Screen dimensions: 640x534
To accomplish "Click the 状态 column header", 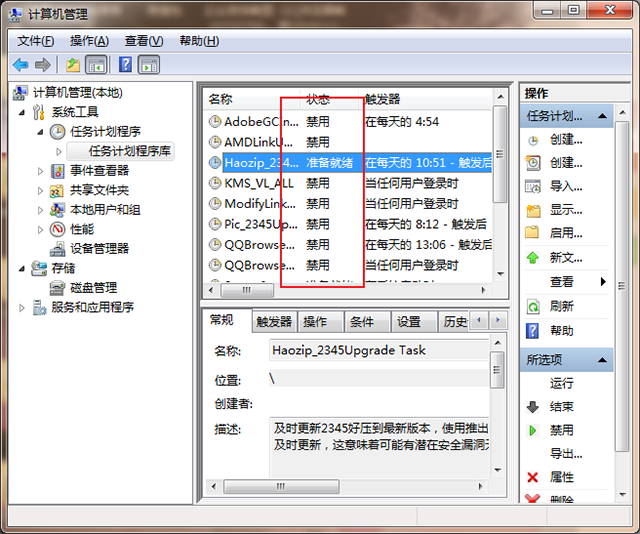I will point(318,99).
